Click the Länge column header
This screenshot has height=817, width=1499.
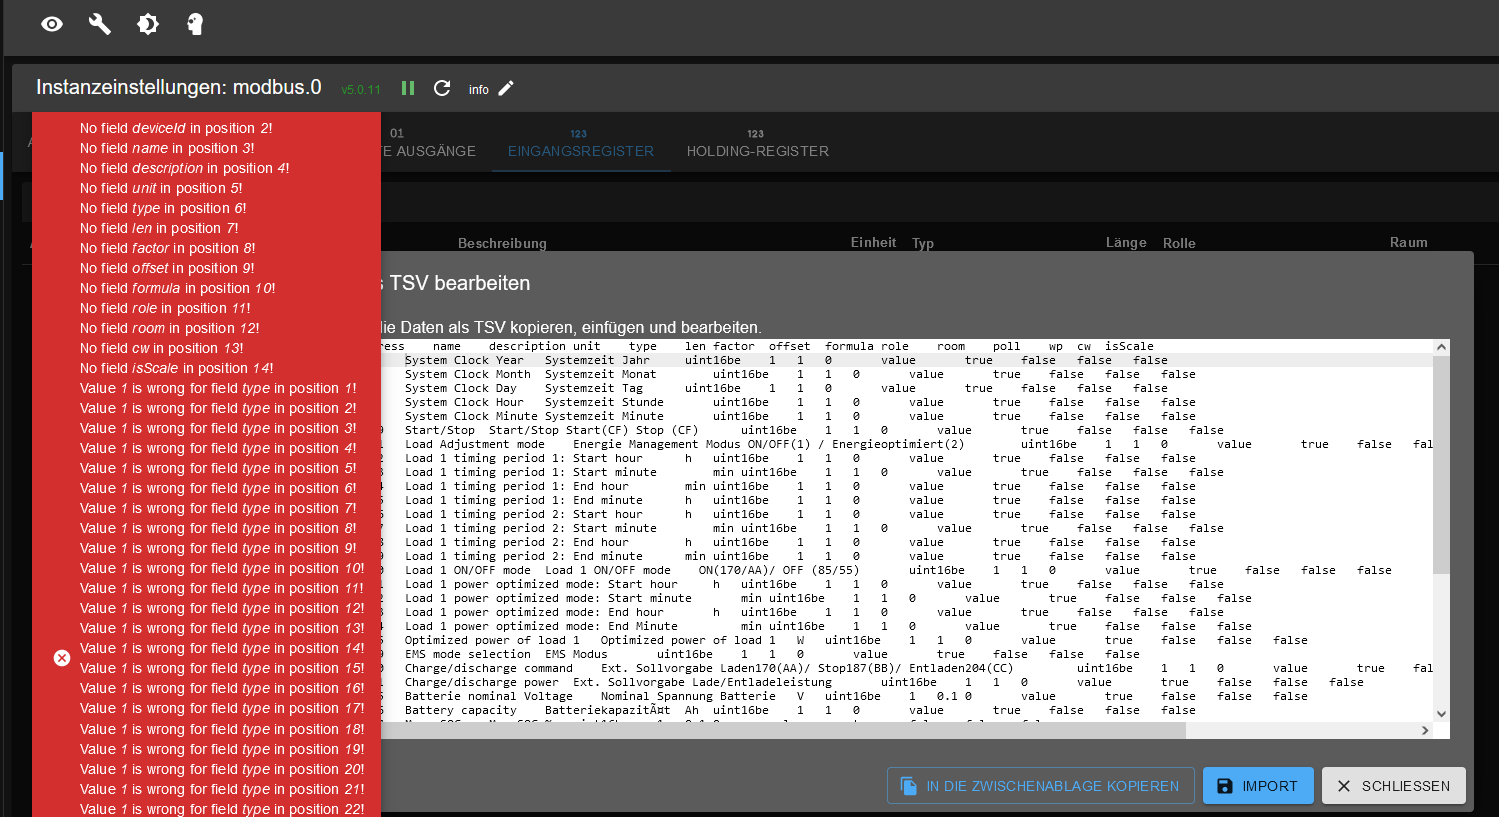coord(1126,242)
